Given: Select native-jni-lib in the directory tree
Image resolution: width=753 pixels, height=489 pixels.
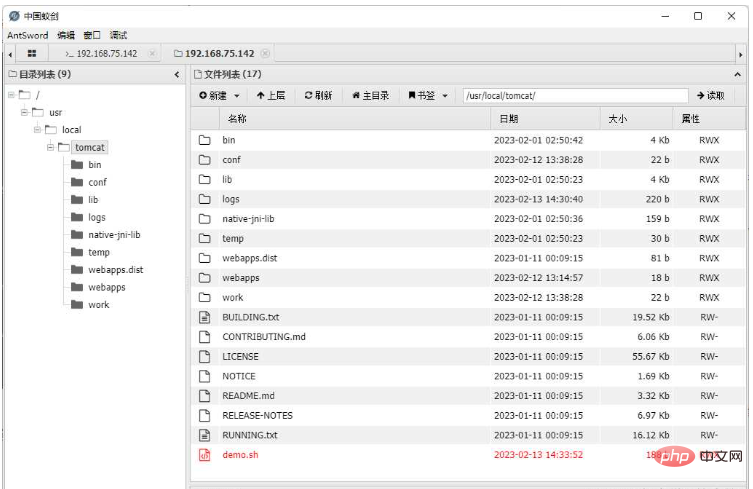Looking at the screenshot, I should click(114, 234).
